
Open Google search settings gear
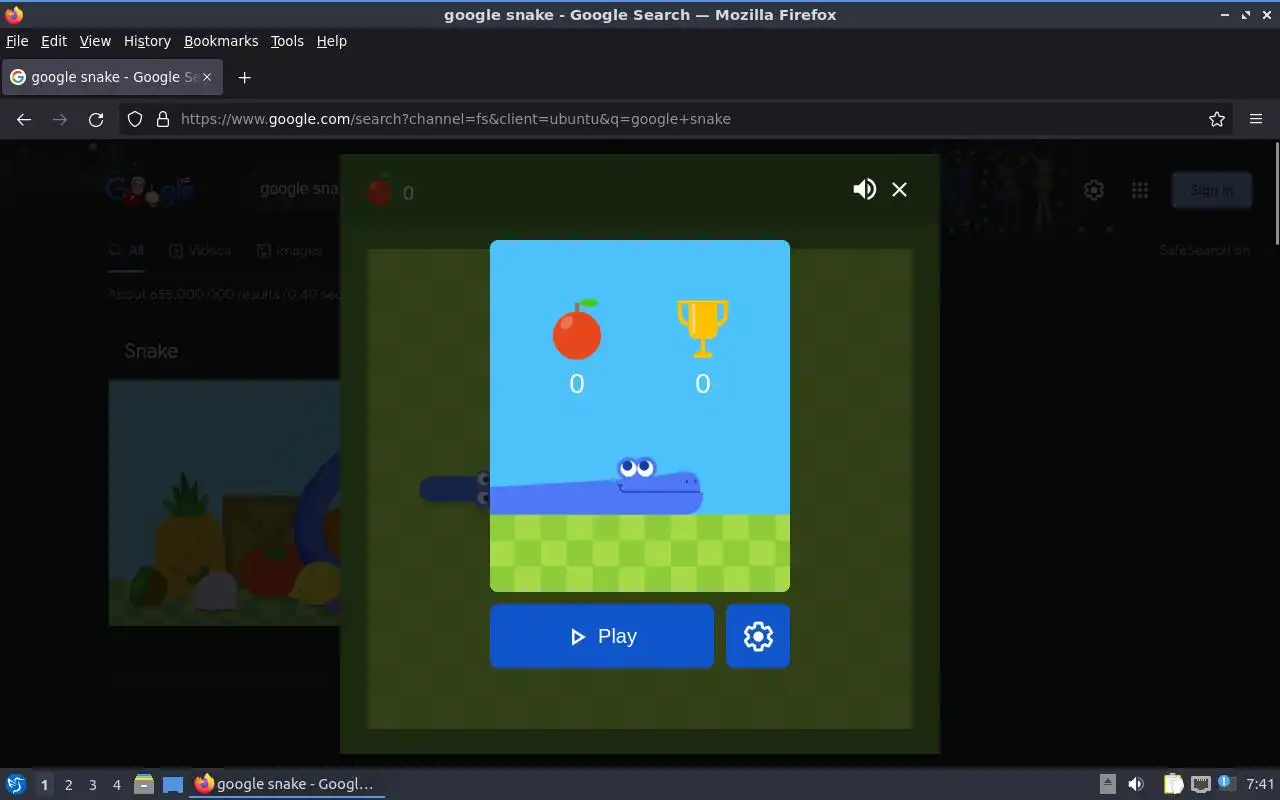pos(1094,190)
